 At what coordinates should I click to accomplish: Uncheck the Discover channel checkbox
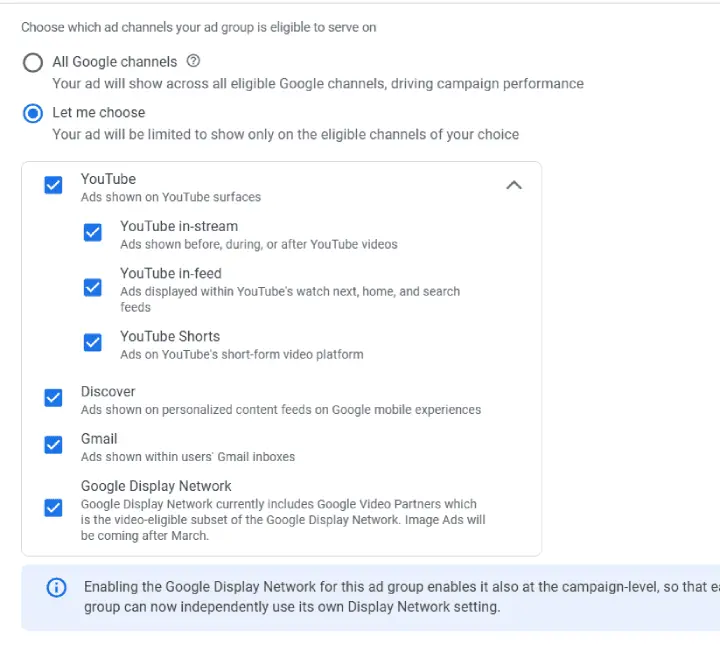pyautogui.click(x=54, y=398)
